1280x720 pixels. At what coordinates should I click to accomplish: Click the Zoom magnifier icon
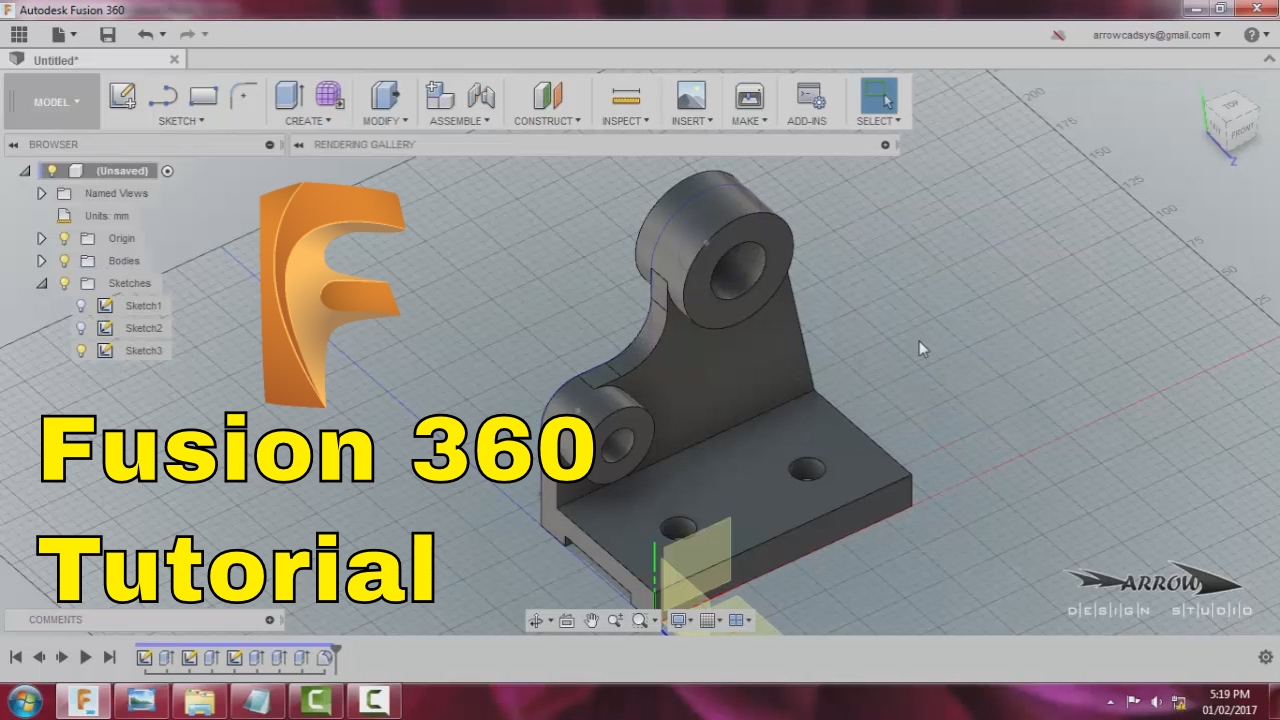(x=615, y=621)
